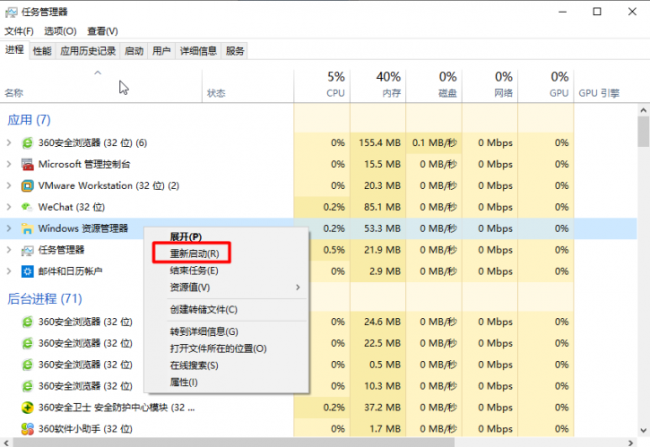Viewport: 650px width, 447px height.
Task: Click the VMware Workstation icon
Action: (x=27, y=186)
